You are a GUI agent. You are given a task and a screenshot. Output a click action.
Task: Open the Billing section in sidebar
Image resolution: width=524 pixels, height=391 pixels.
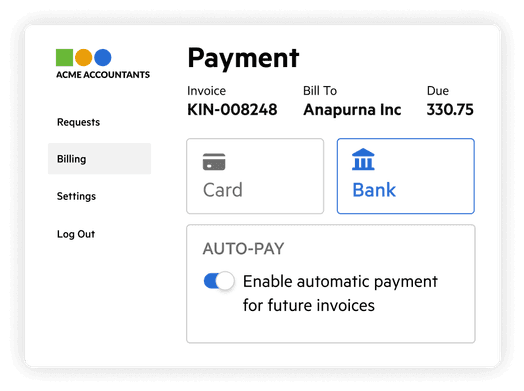point(100,159)
